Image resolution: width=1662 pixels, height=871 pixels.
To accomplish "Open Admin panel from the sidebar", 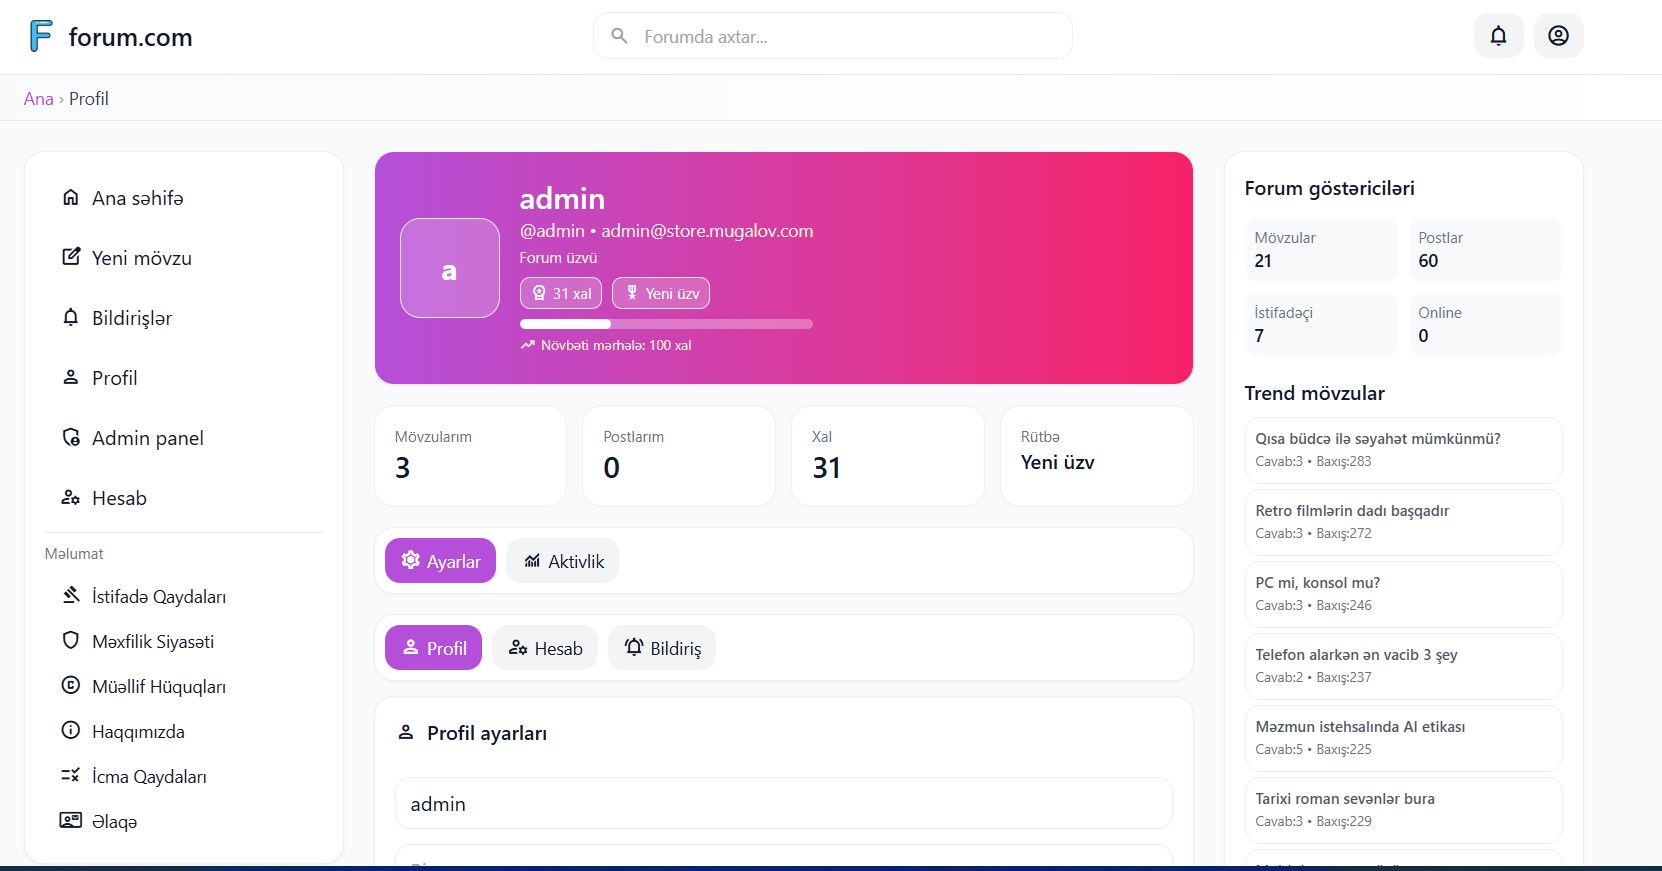I will pos(147,438).
